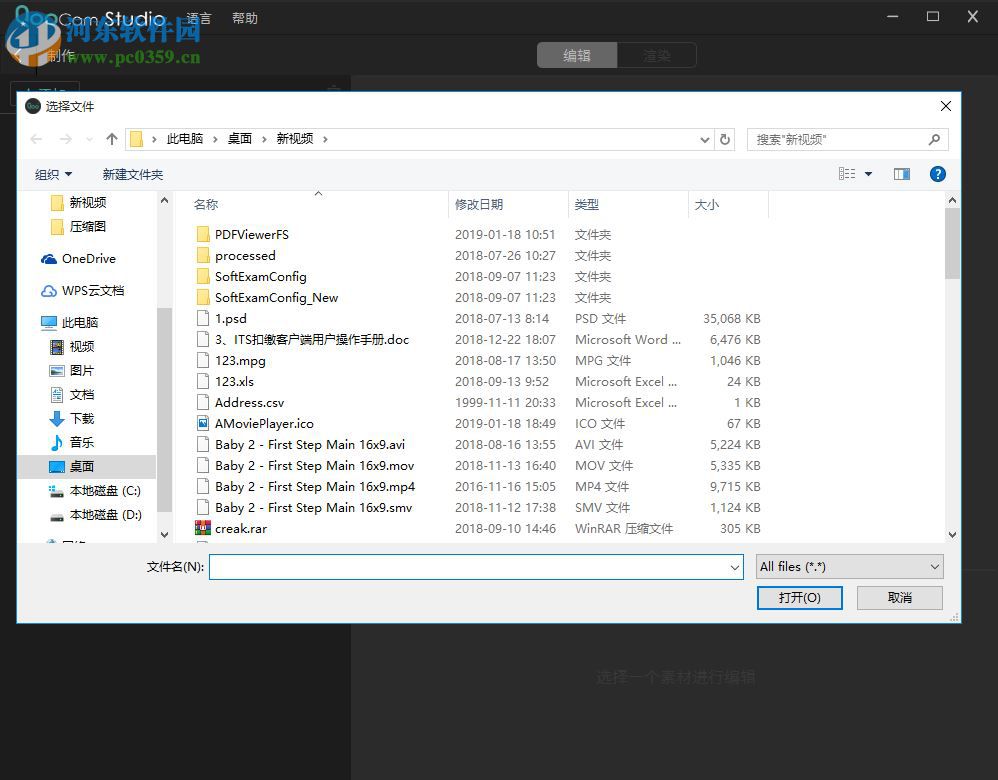The width and height of the screenshot is (998, 780).
Task: Click the refresh icon next to address bar
Action: [724, 139]
